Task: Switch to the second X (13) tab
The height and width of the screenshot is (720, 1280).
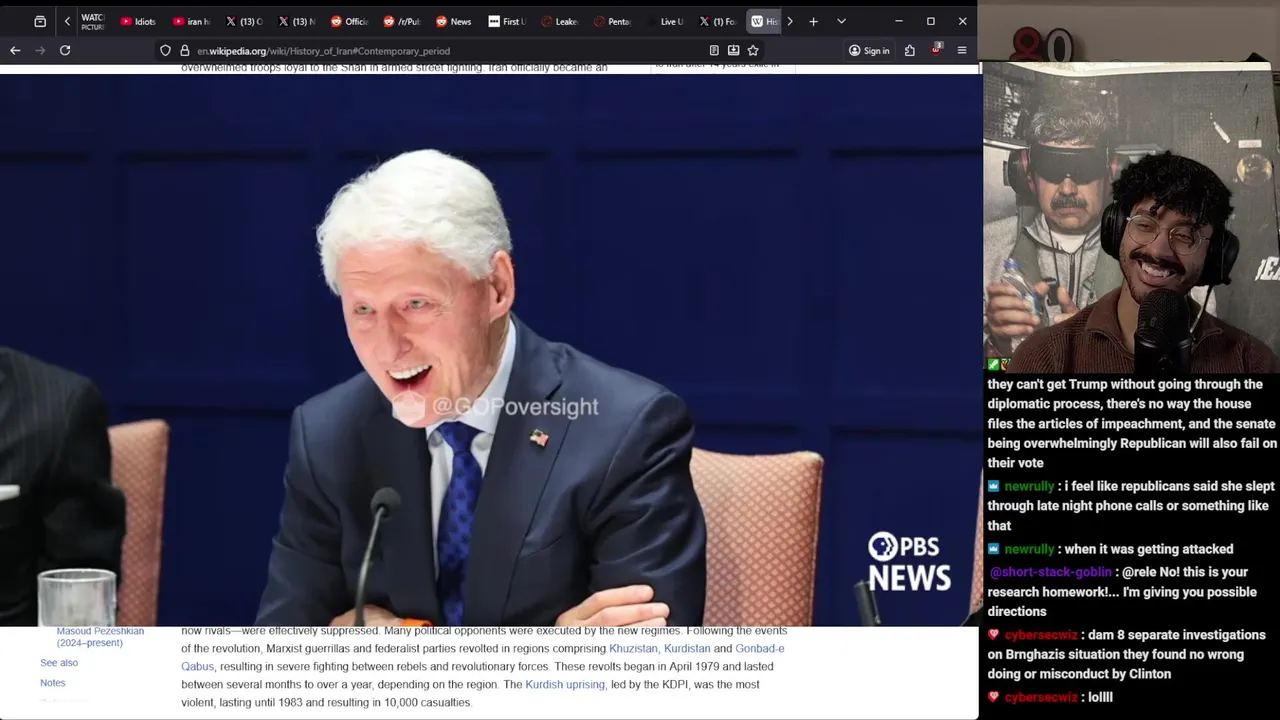Action: coord(298,21)
